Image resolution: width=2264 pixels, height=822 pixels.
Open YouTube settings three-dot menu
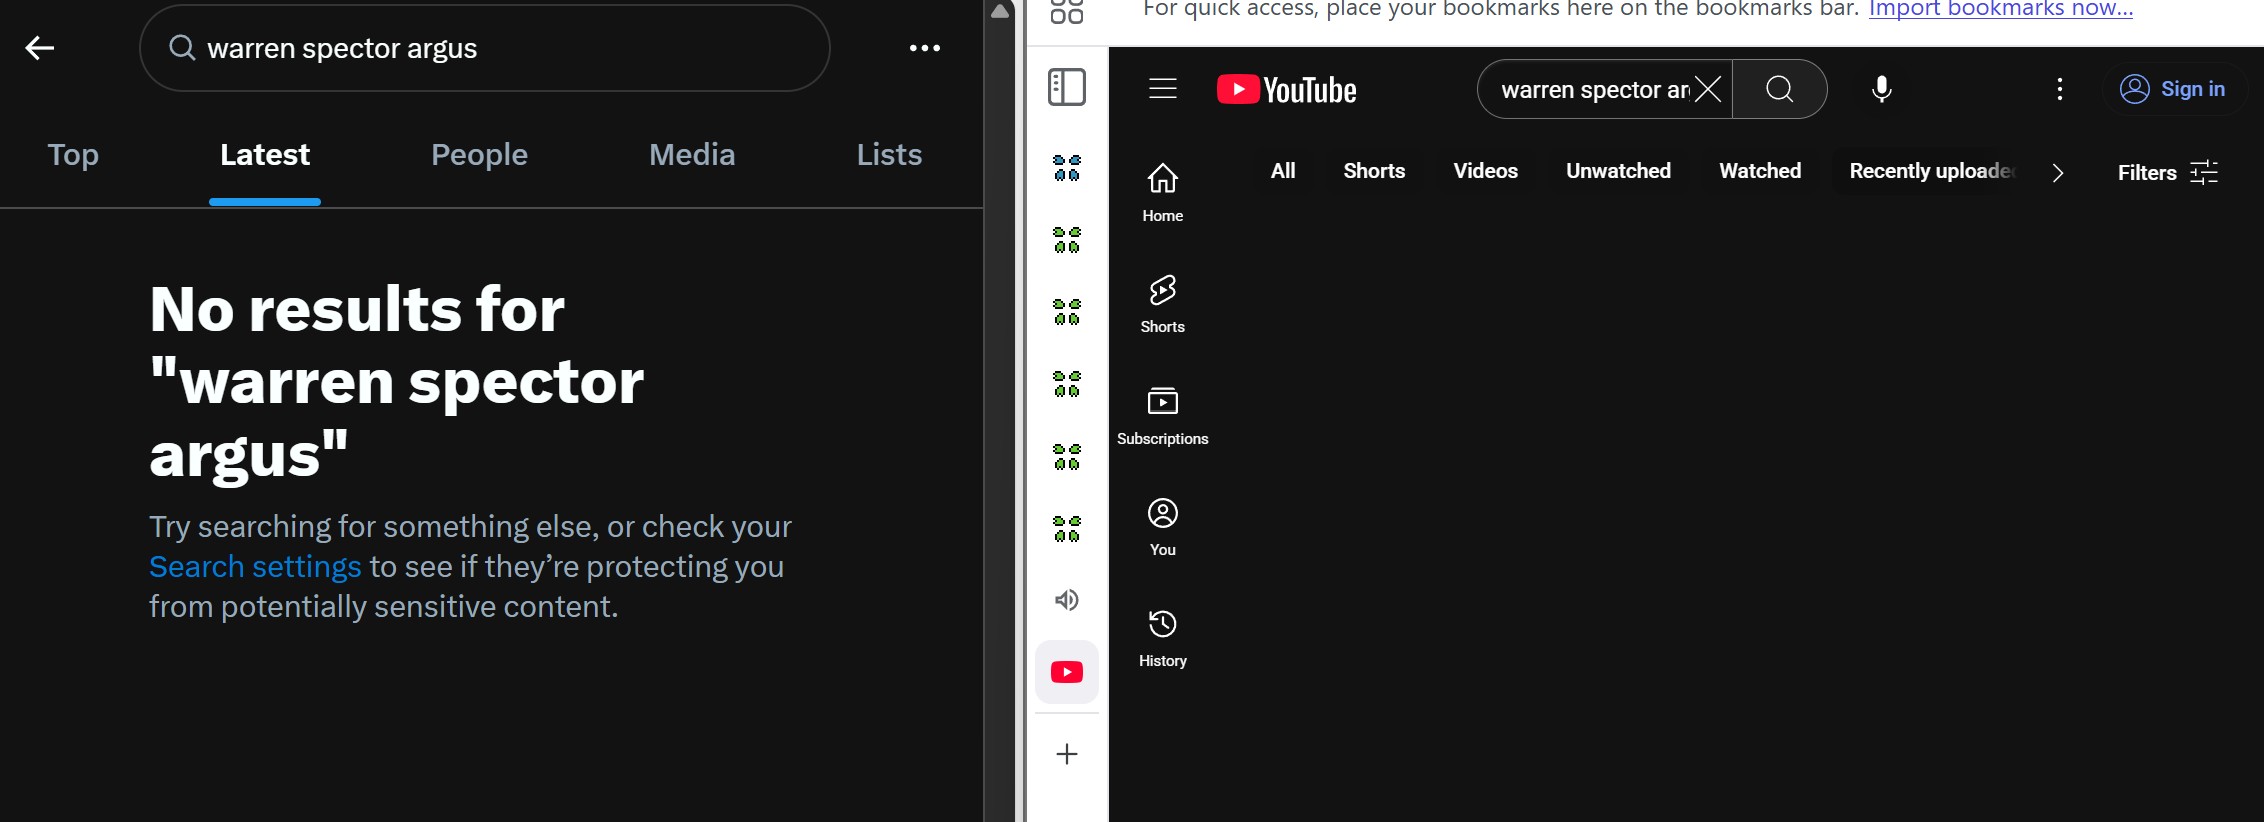[x=2060, y=89]
